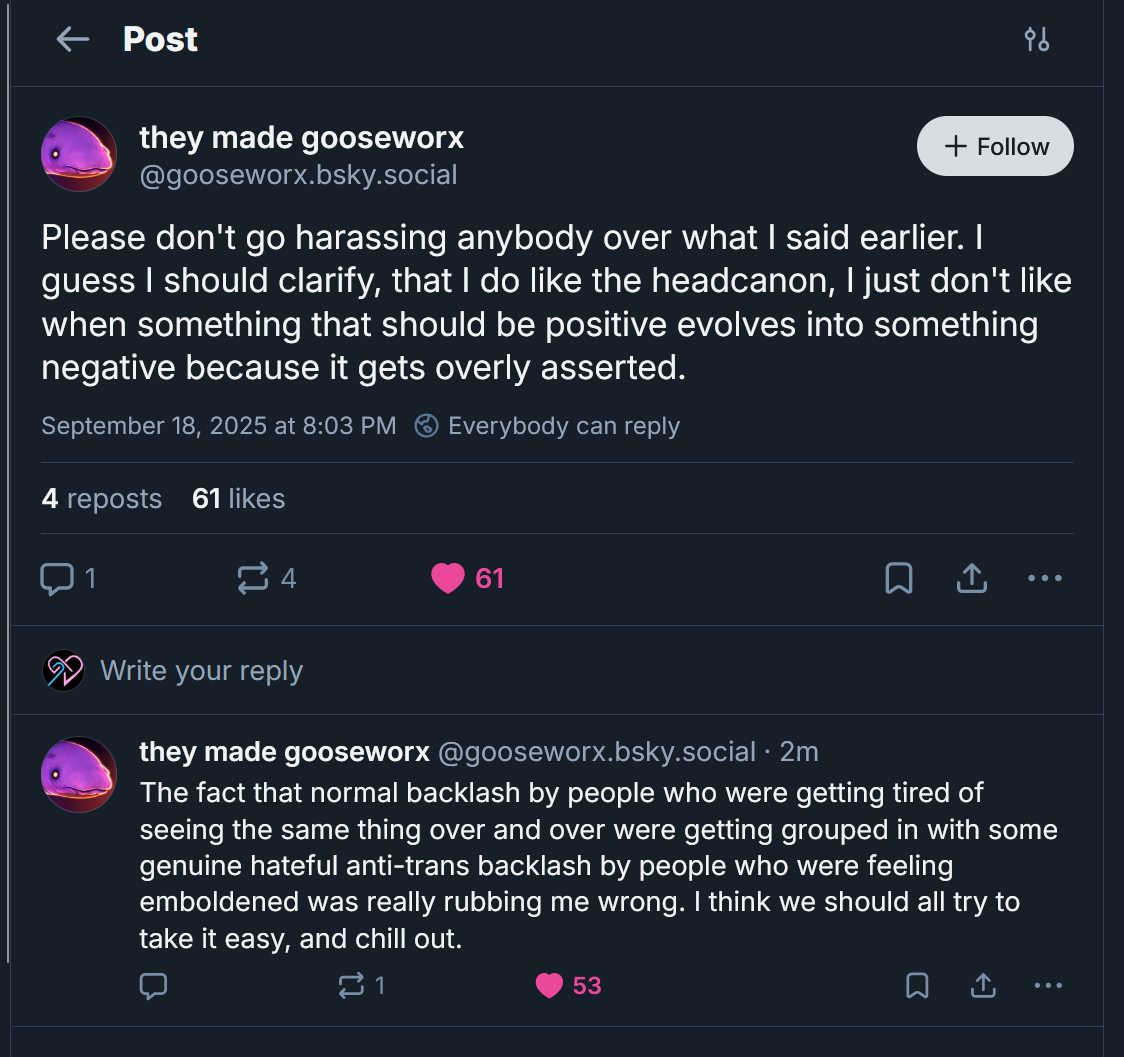View the 4 reposts list
The width and height of the screenshot is (1124, 1057).
point(102,498)
